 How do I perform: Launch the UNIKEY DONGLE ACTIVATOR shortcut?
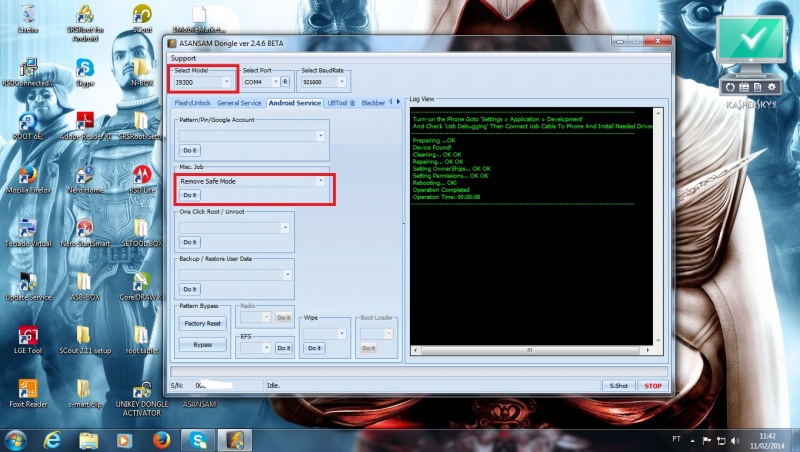(x=142, y=398)
